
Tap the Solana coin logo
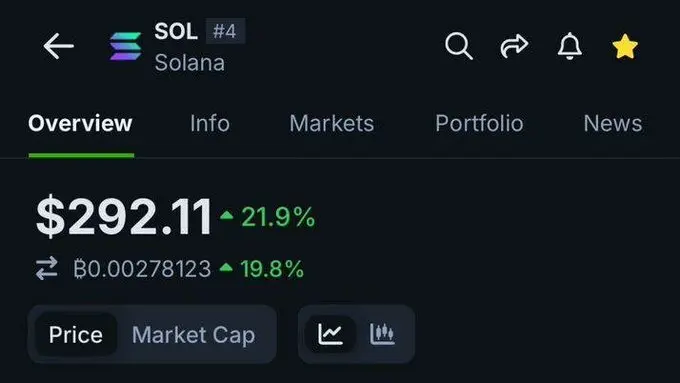coord(125,46)
